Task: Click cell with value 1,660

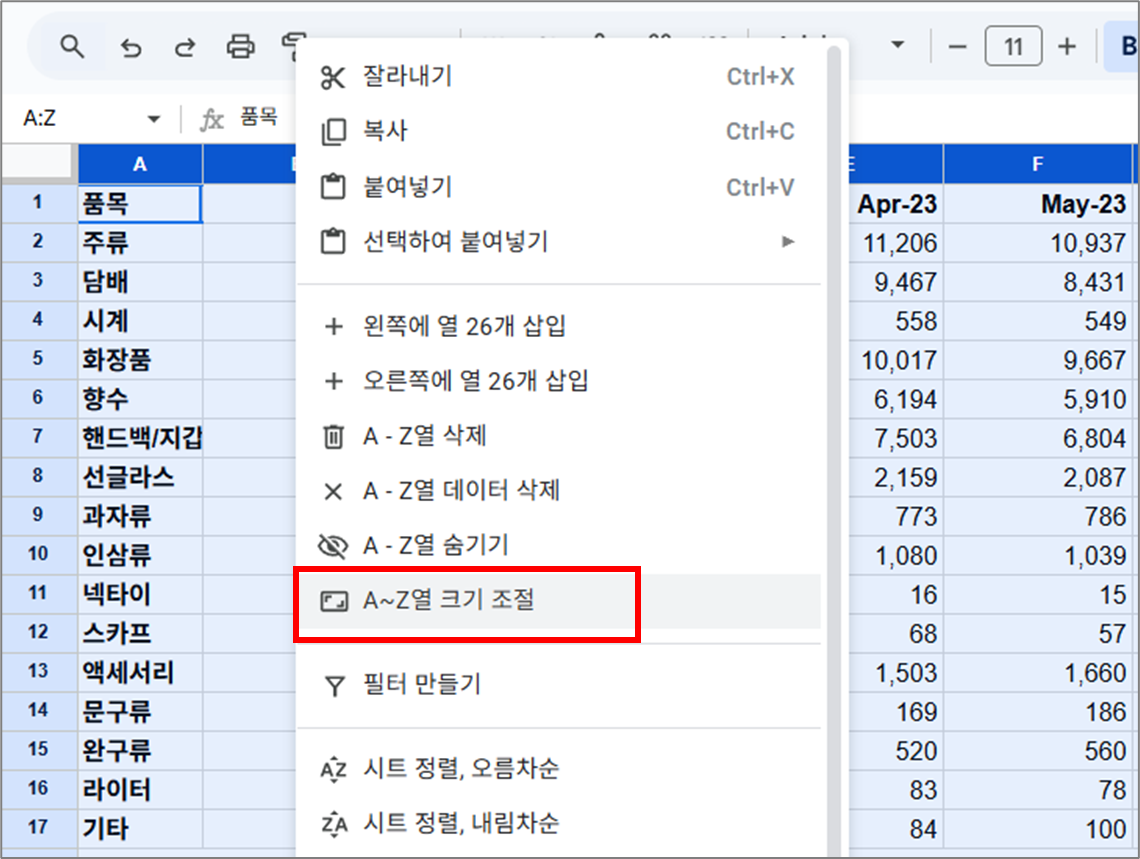Action: (x=1037, y=672)
